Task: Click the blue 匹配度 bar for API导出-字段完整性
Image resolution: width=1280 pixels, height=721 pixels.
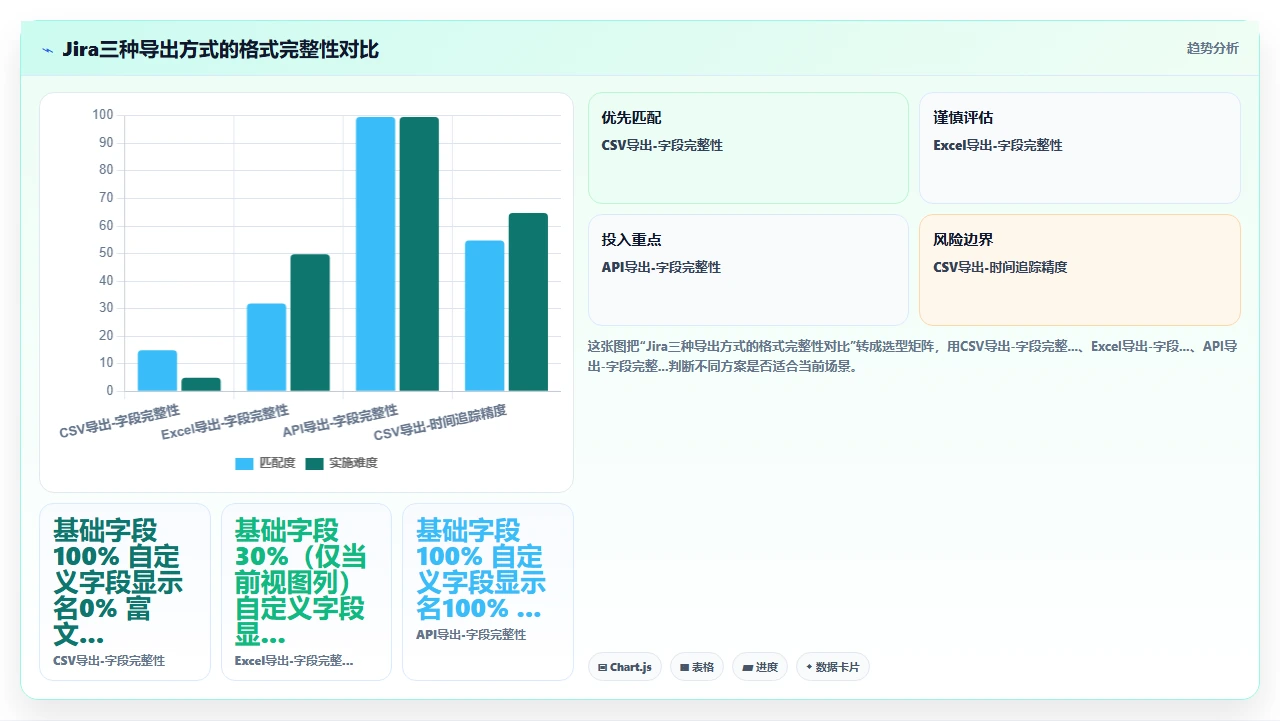Action: [x=376, y=254]
